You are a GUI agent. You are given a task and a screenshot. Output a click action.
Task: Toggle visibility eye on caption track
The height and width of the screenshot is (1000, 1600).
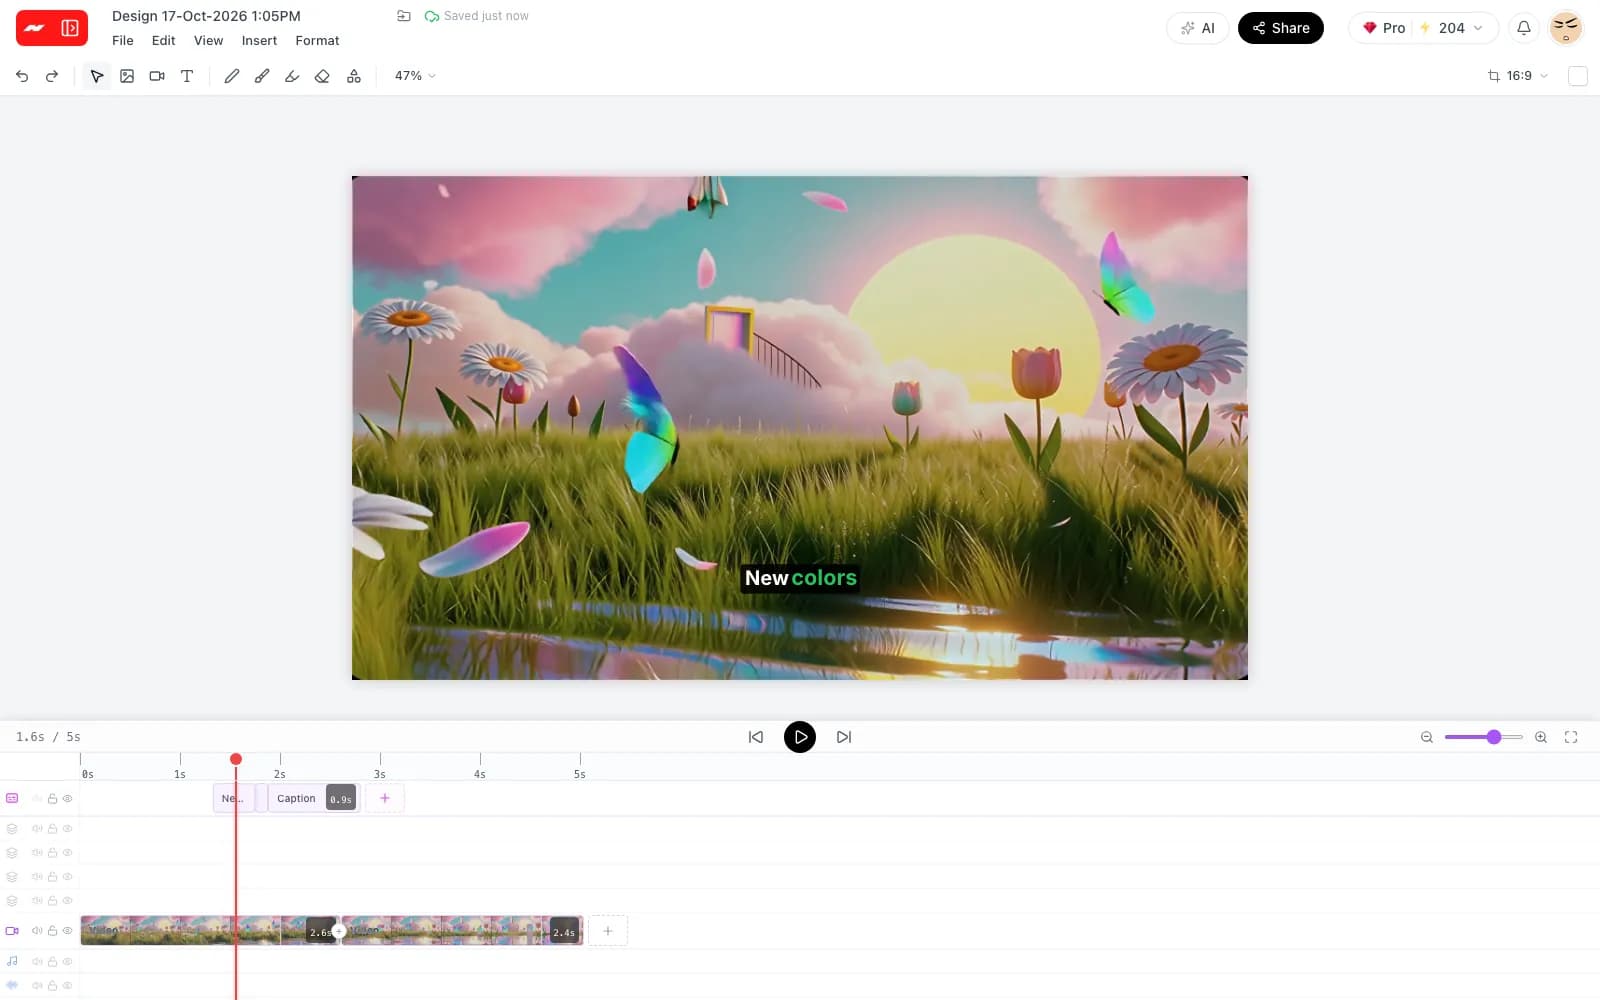(x=68, y=799)
